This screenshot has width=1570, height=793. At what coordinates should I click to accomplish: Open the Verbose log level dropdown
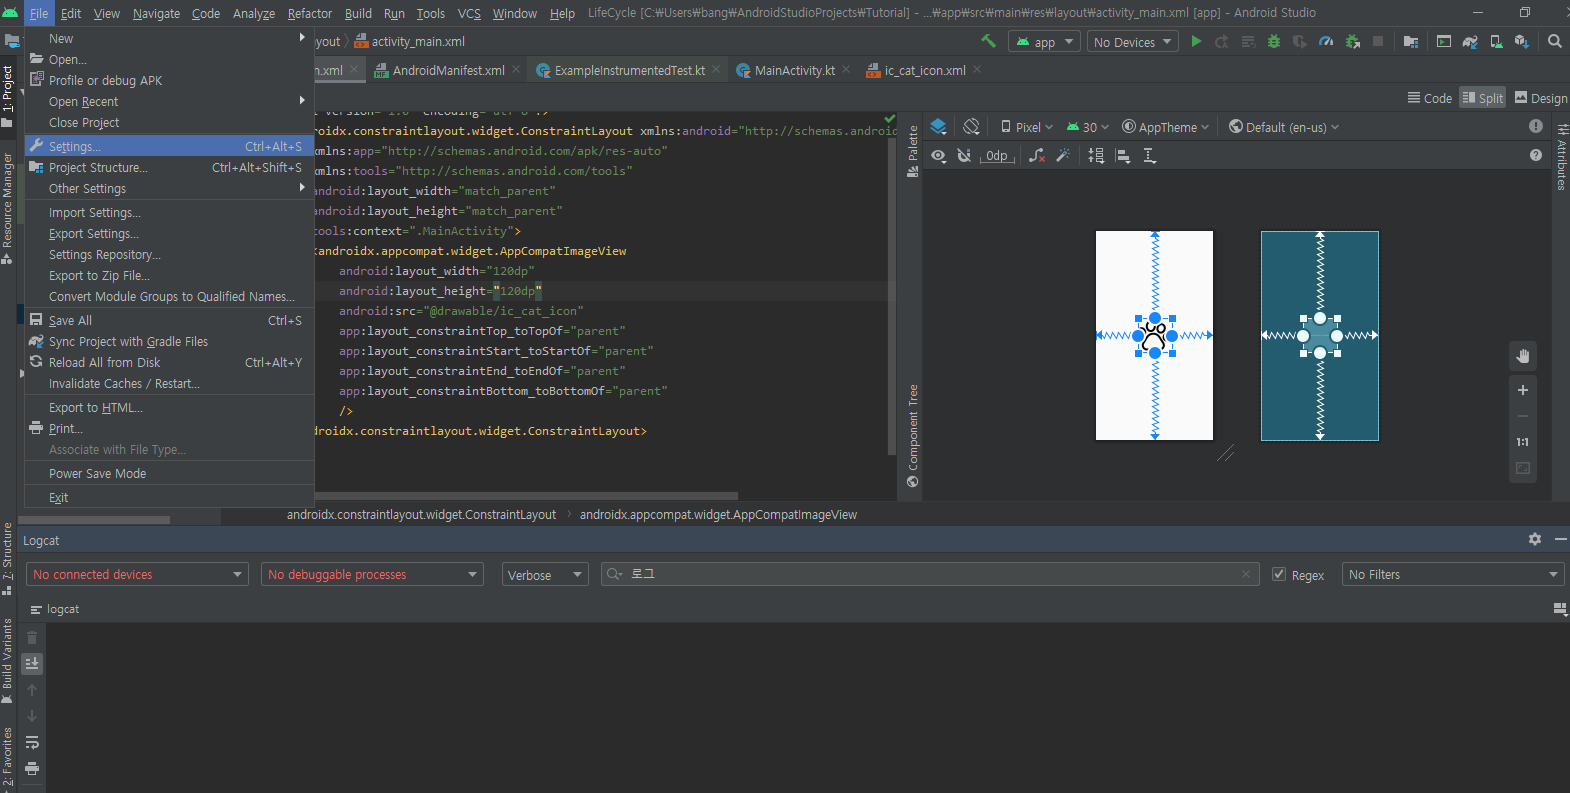[x=545, y=574]
